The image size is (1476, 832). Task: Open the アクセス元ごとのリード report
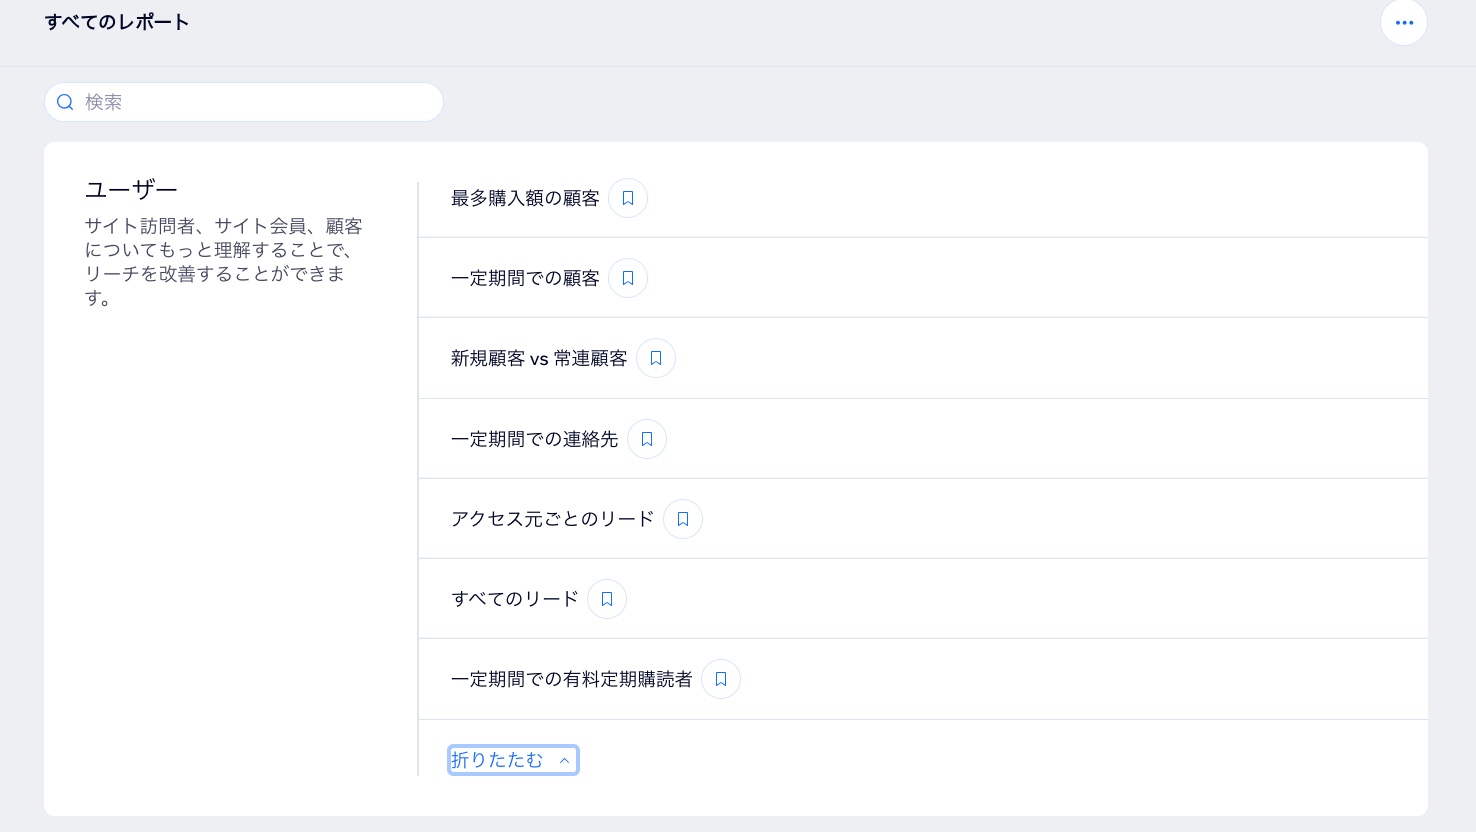pos(552,519)
